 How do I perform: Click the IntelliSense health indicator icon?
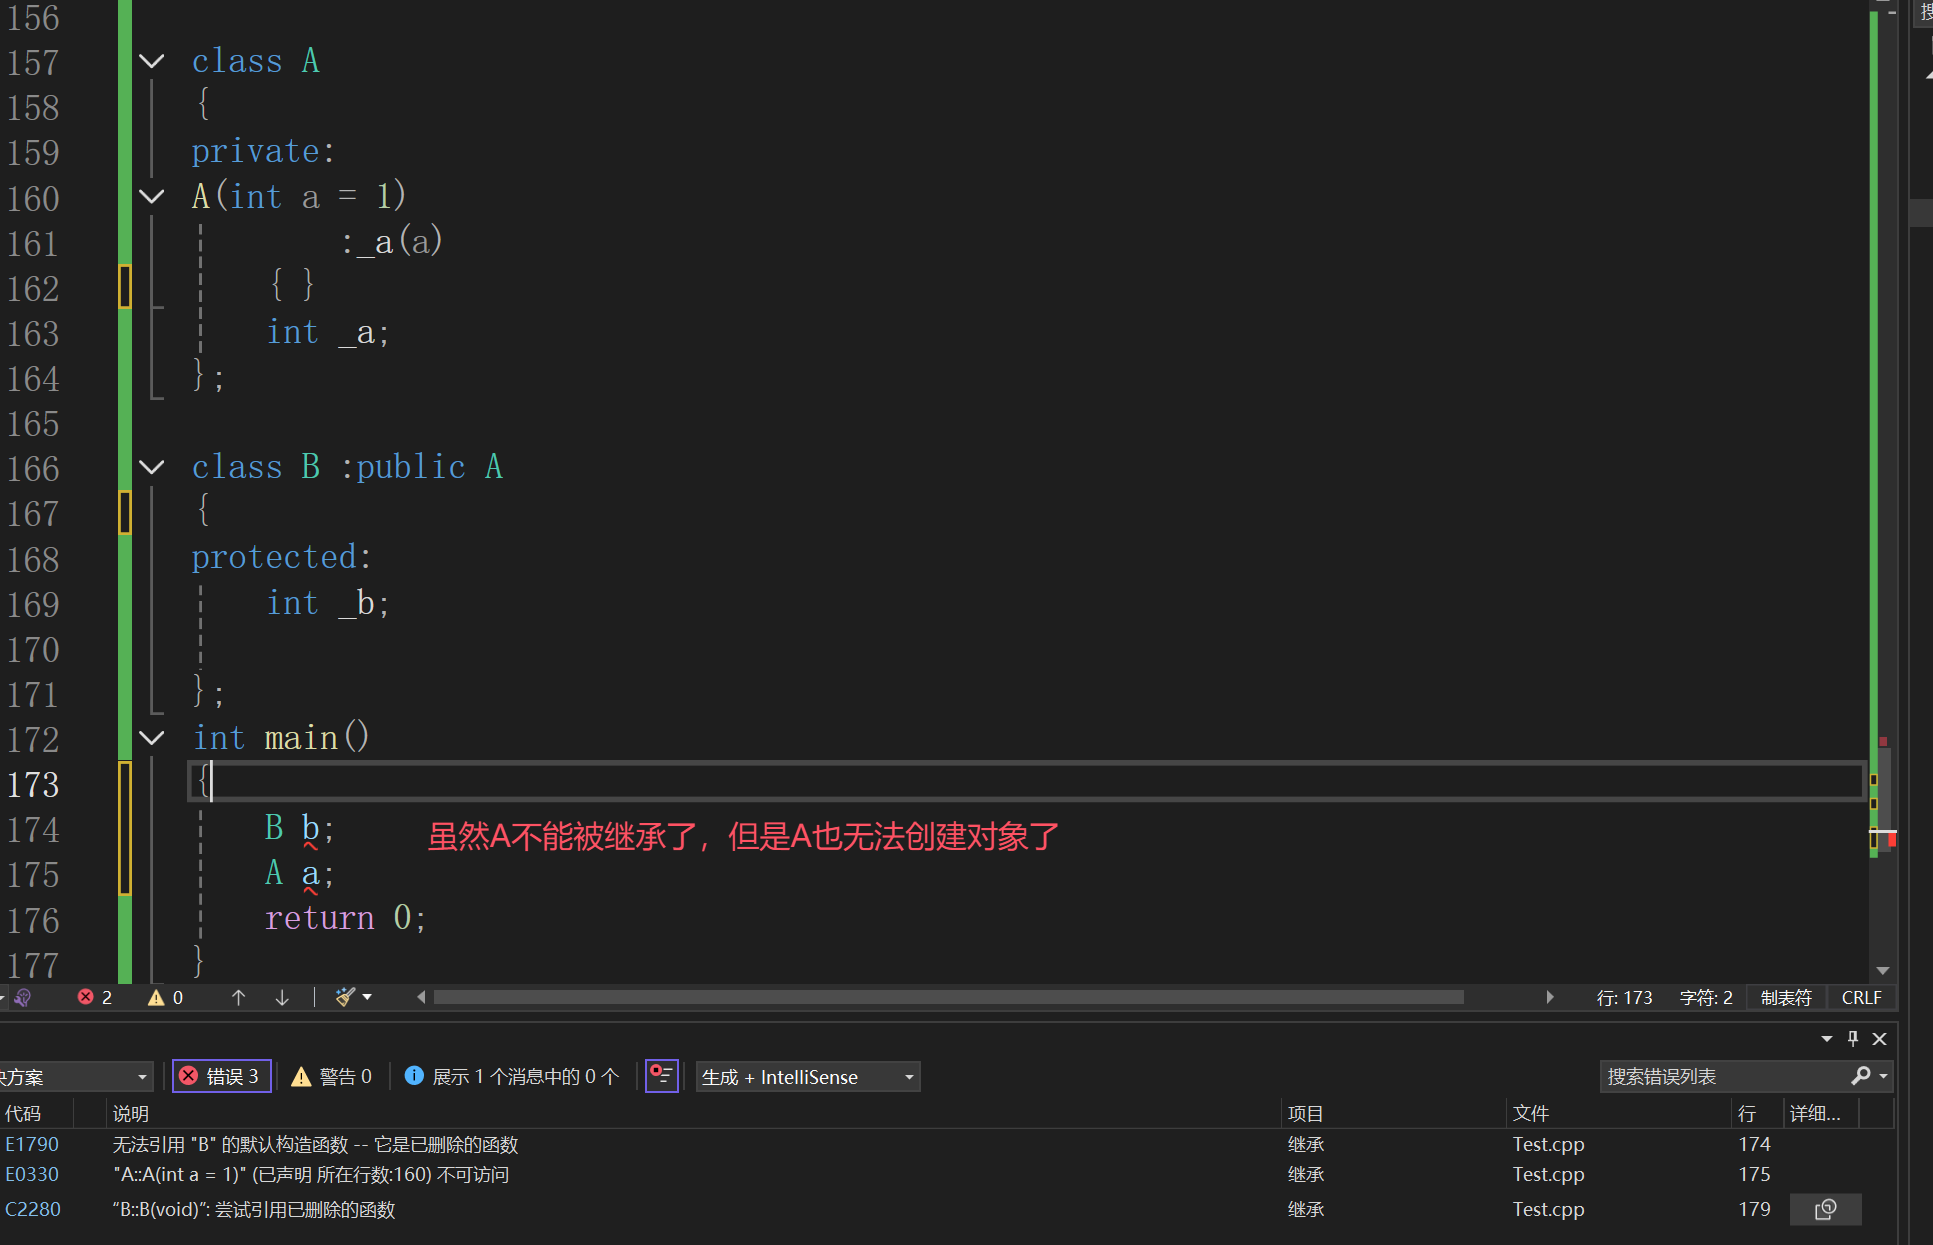point(22,997)
